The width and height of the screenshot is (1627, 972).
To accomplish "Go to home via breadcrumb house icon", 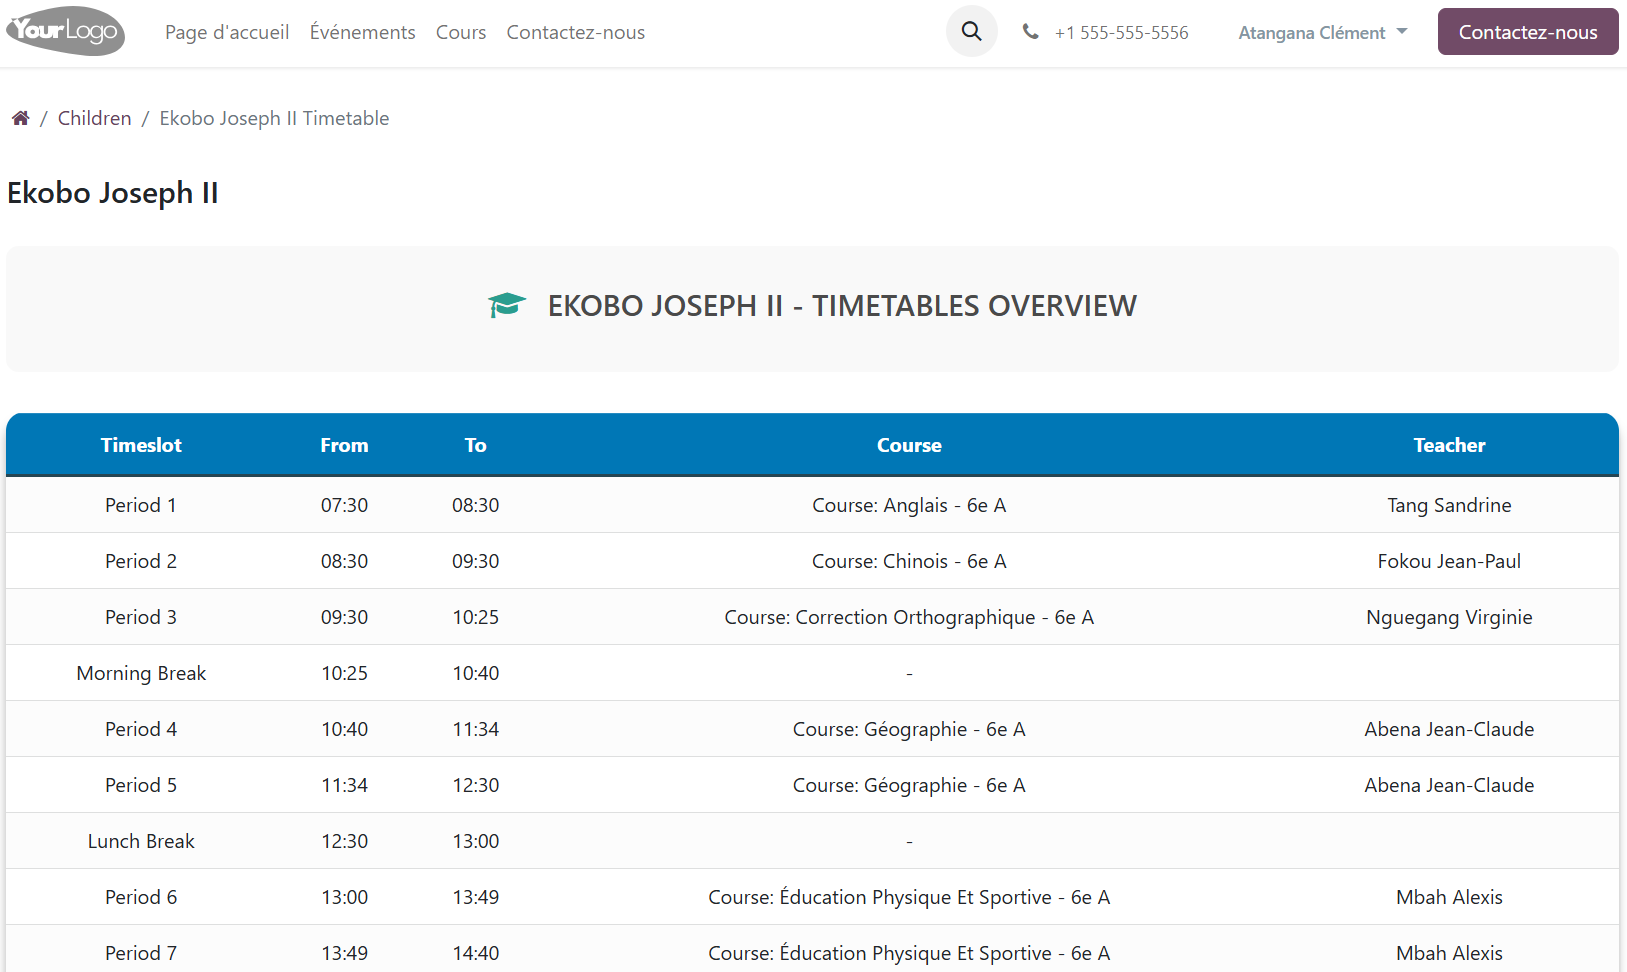I will click(20, 118).
